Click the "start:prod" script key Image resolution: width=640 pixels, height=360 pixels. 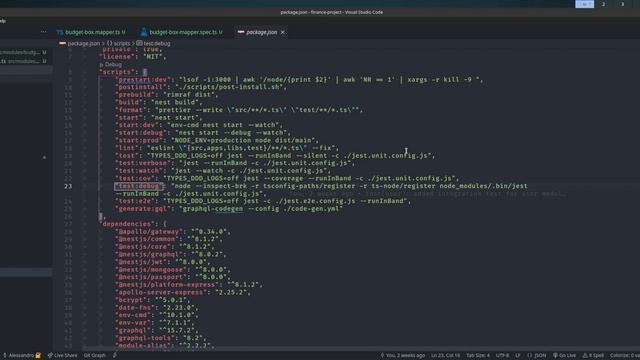(139, 140)
